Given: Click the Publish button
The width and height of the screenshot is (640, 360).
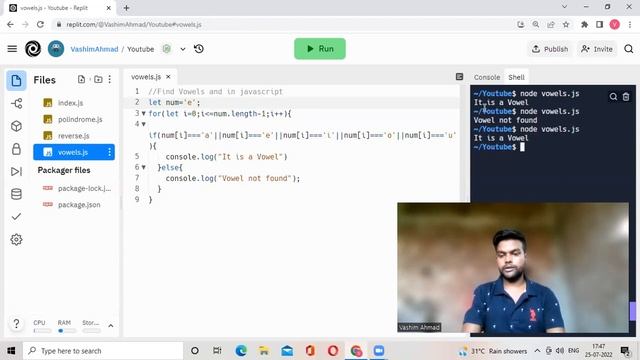Looking at the screenshot, I should 550,49.
